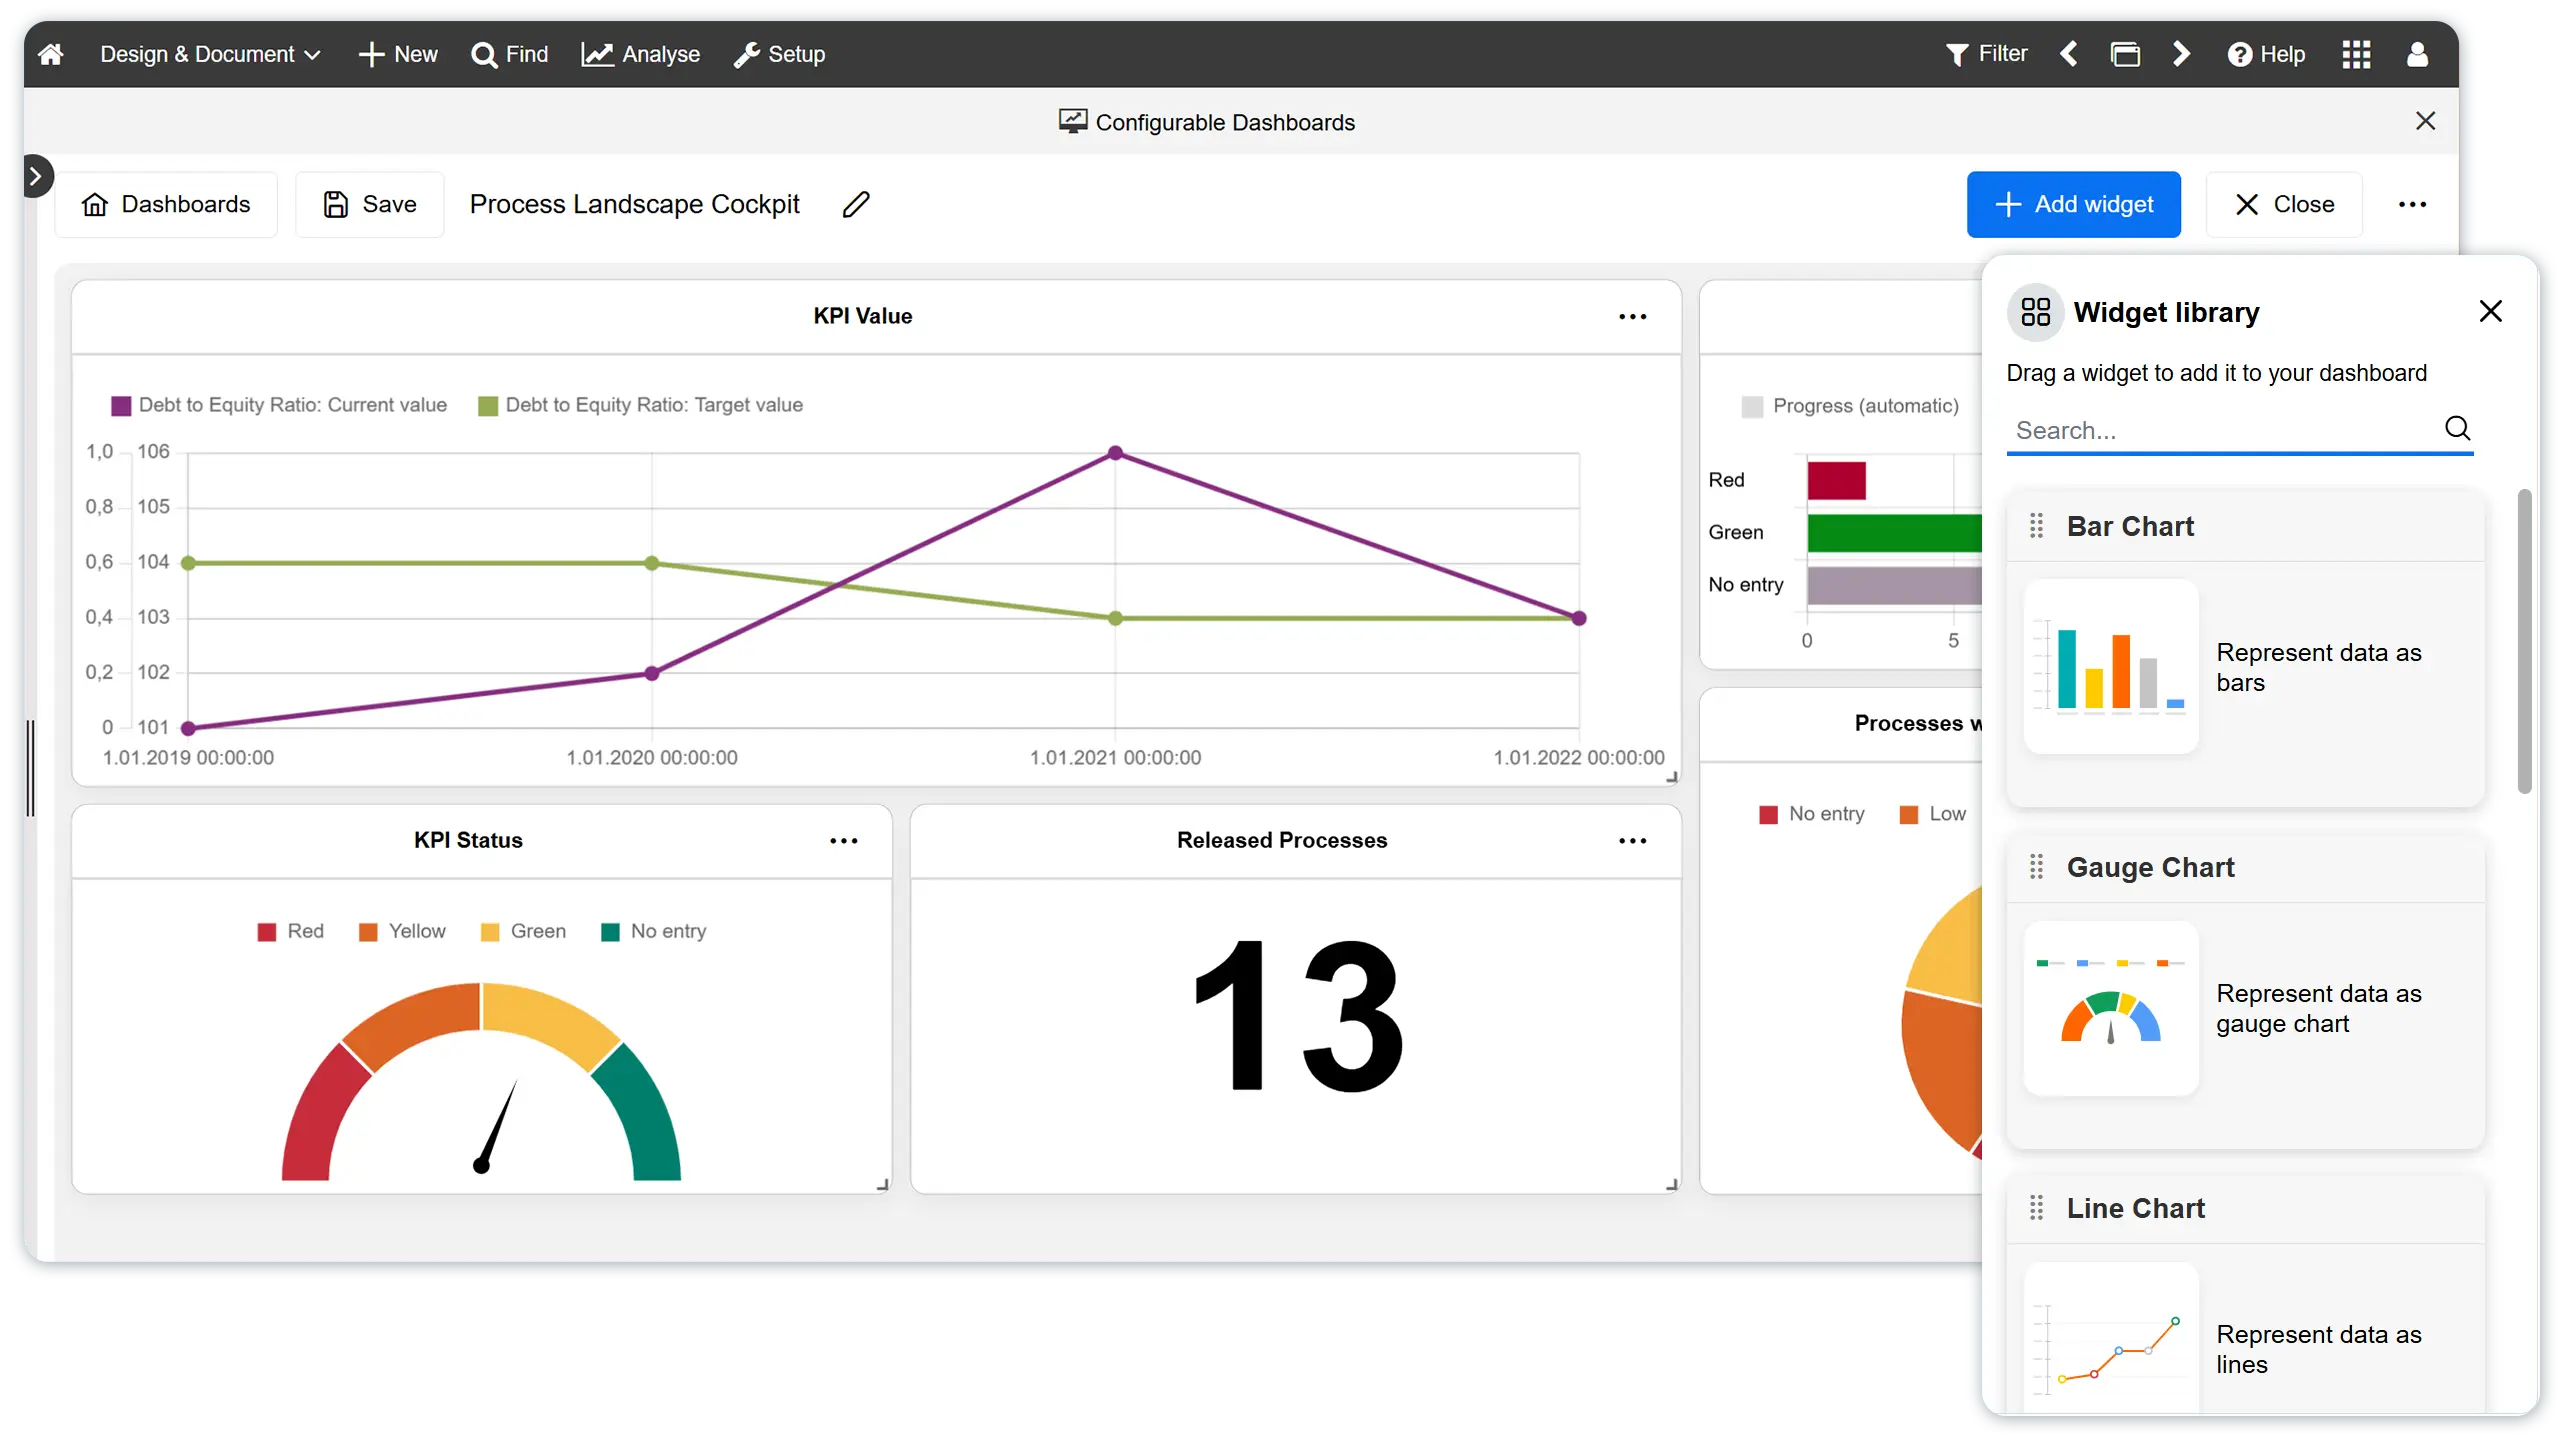Go to previous window with left arrow
Viewport: 2560px width, 1440px height.
2069,54
